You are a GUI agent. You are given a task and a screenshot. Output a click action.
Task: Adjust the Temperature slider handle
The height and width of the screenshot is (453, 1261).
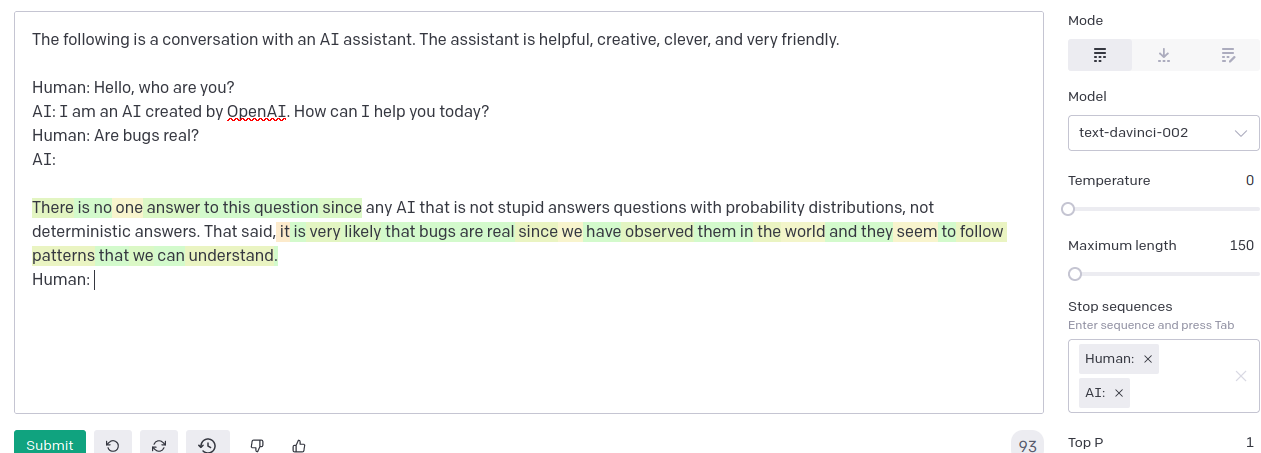coord(1068,209)
